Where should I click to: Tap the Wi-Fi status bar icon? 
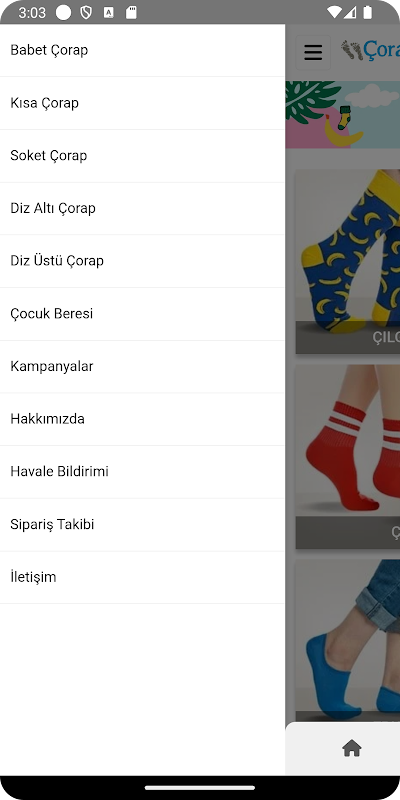334,12
